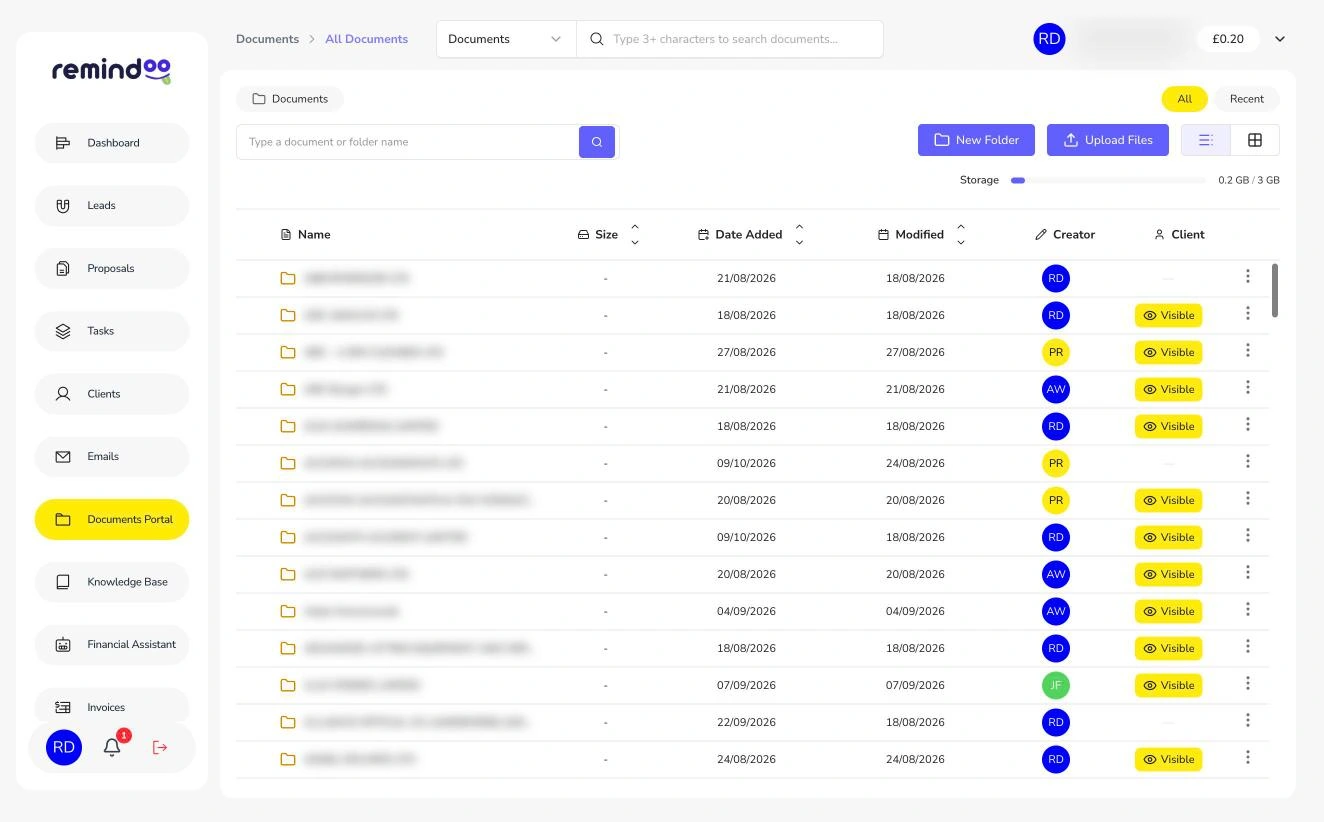The image size is (1324, 822).
Task: Open Documents Portal in the sidebar
Action: pos(112,519)
